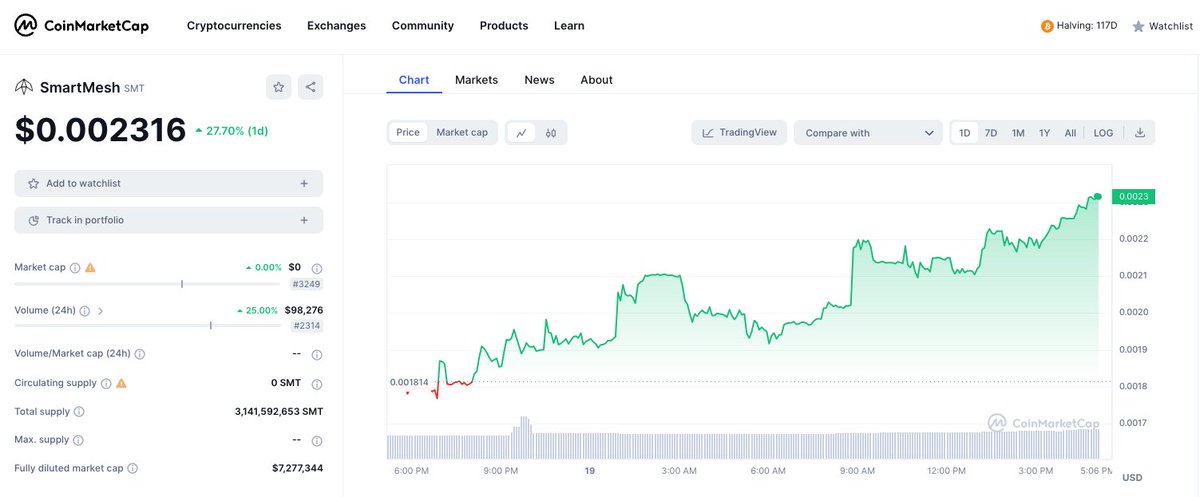Click Max. supply label info icon
This screenshot has height=497, width=1200.
[79, 440]
